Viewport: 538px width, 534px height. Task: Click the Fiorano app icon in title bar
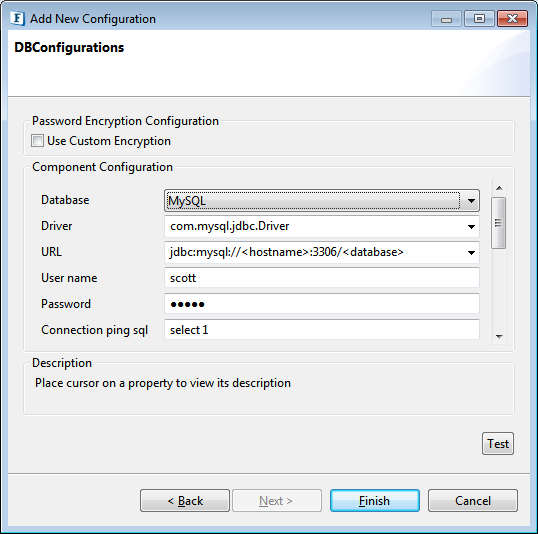coord(17,19)
